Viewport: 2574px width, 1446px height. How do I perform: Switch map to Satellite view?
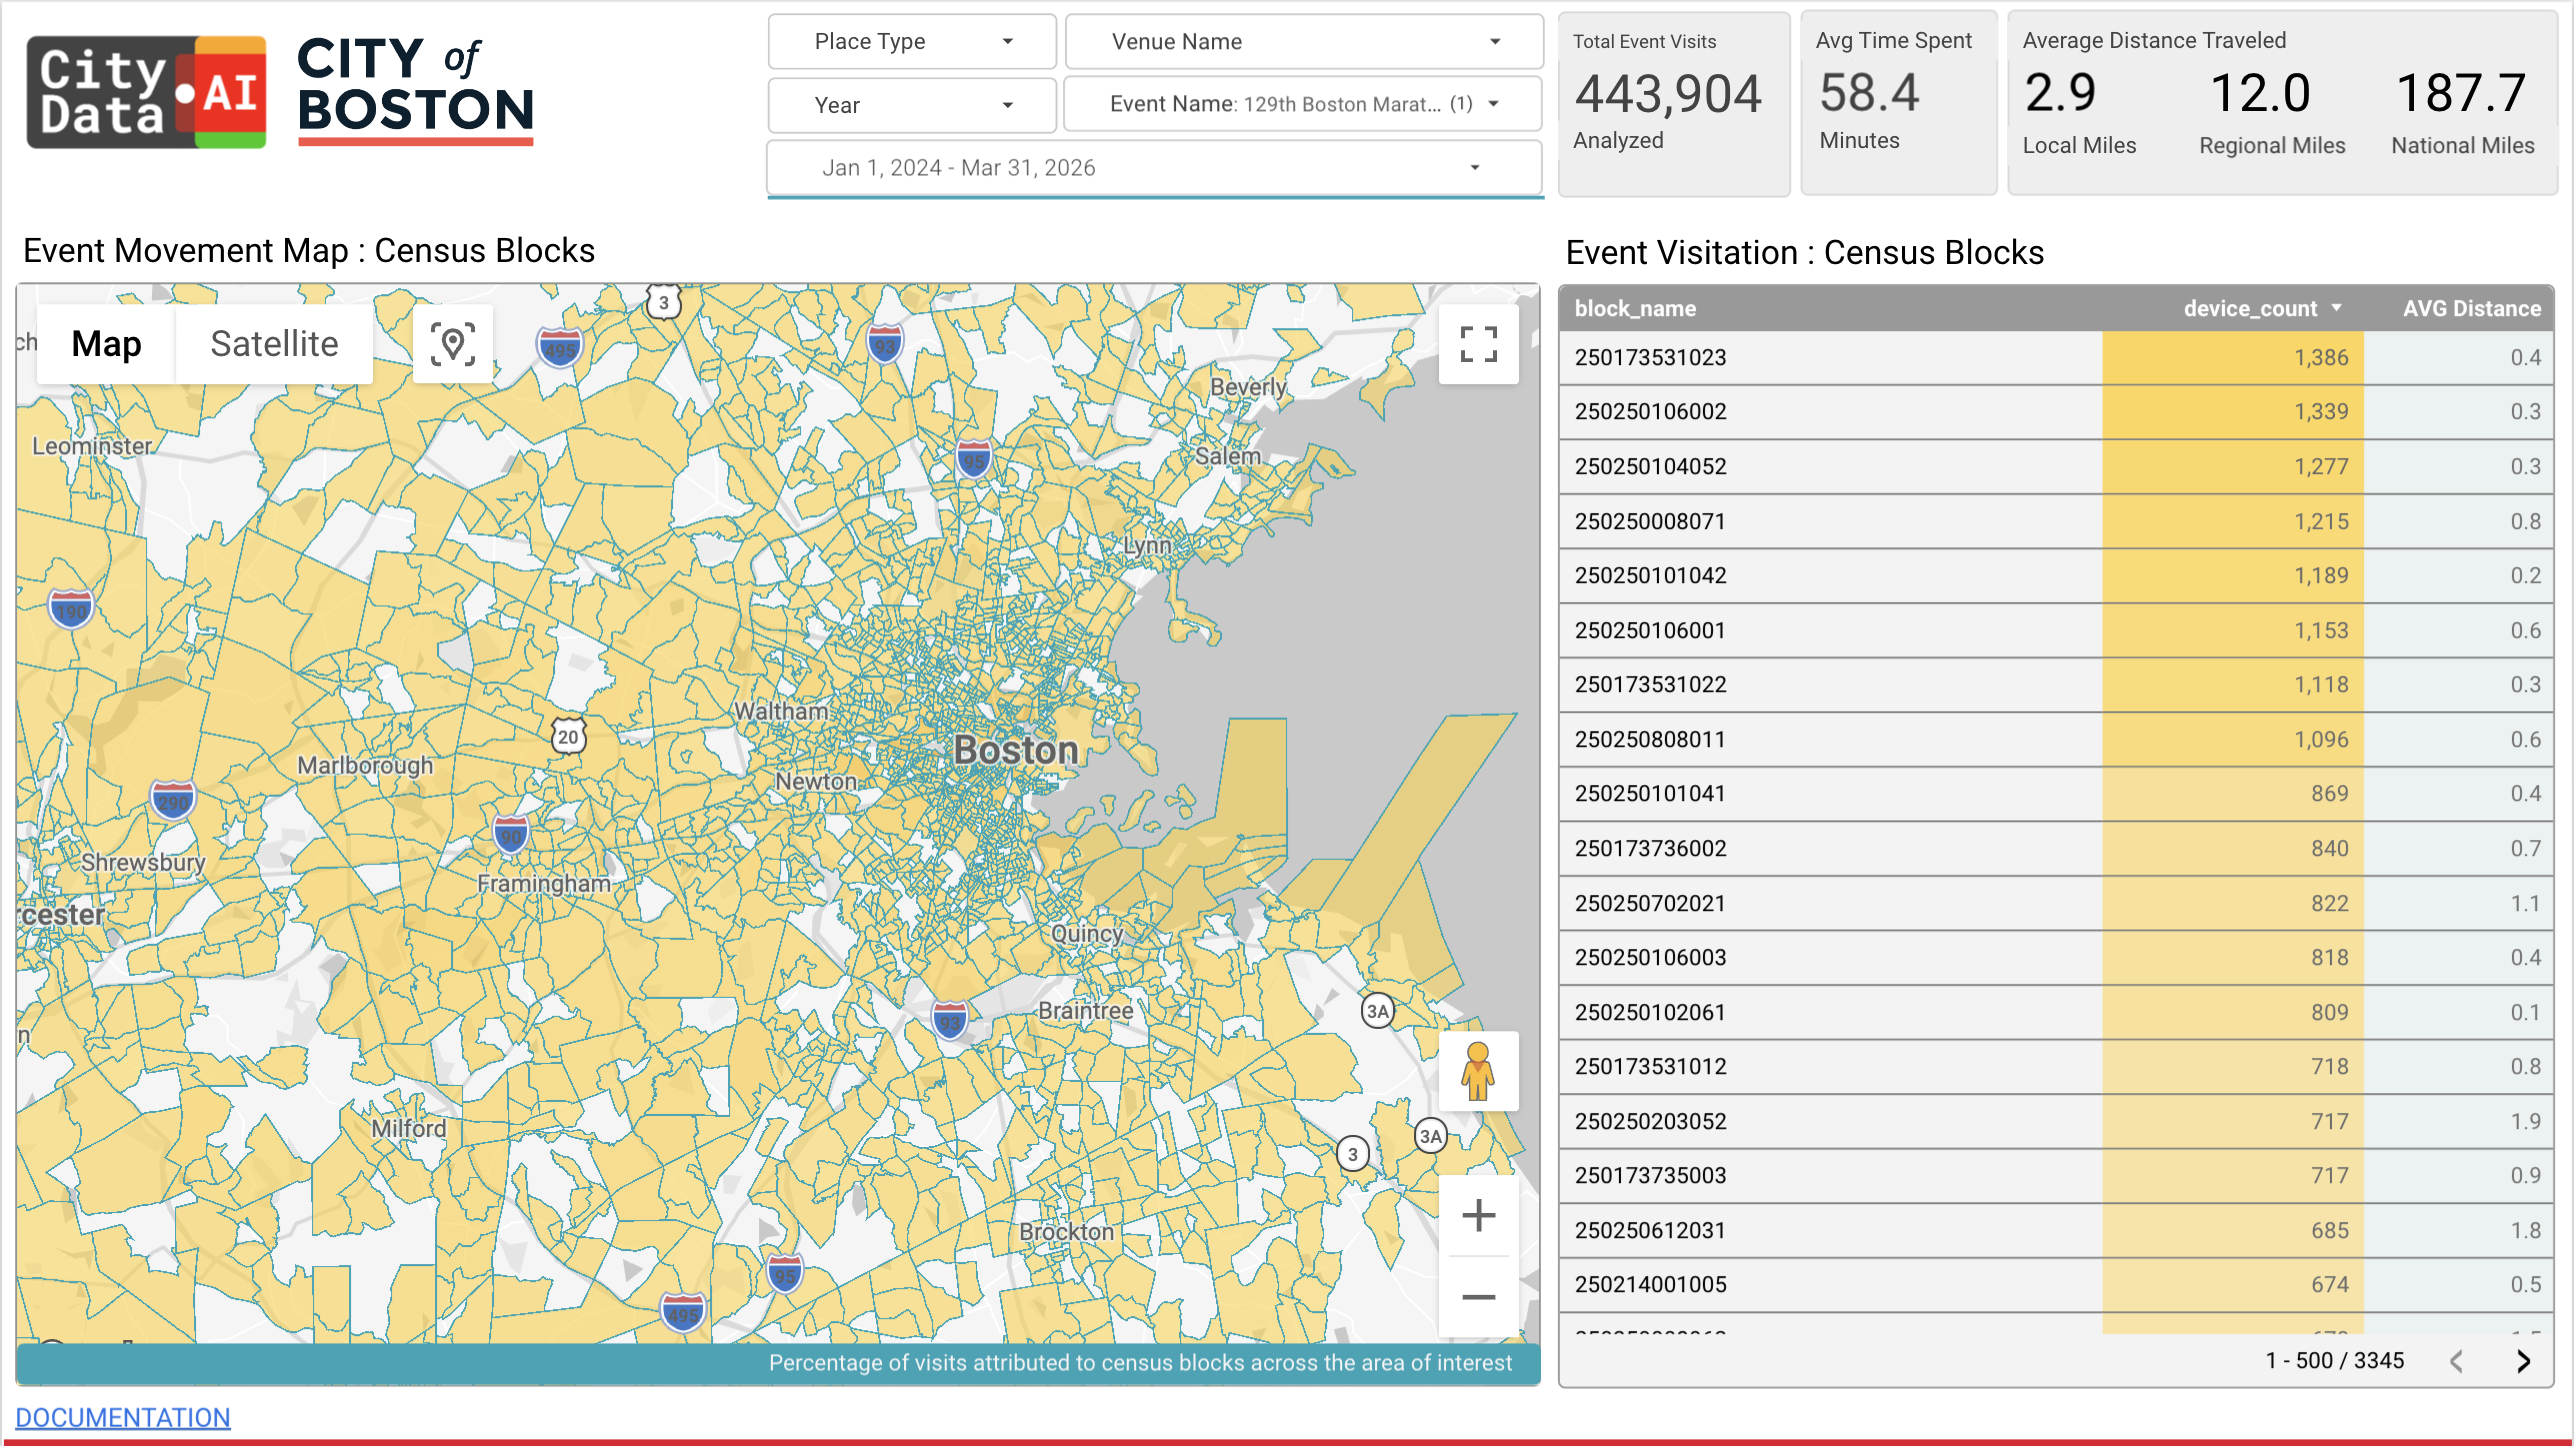(x=274, y=344)
